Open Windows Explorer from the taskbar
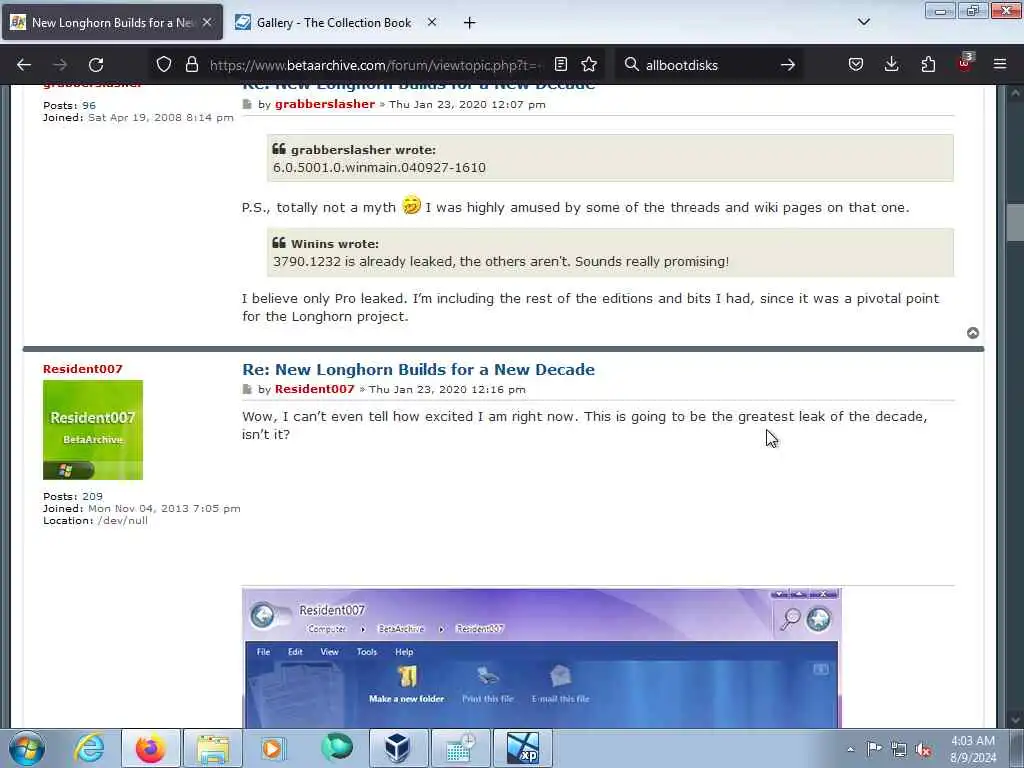This screenshot has width=1024, height=768. click(213, 748)
